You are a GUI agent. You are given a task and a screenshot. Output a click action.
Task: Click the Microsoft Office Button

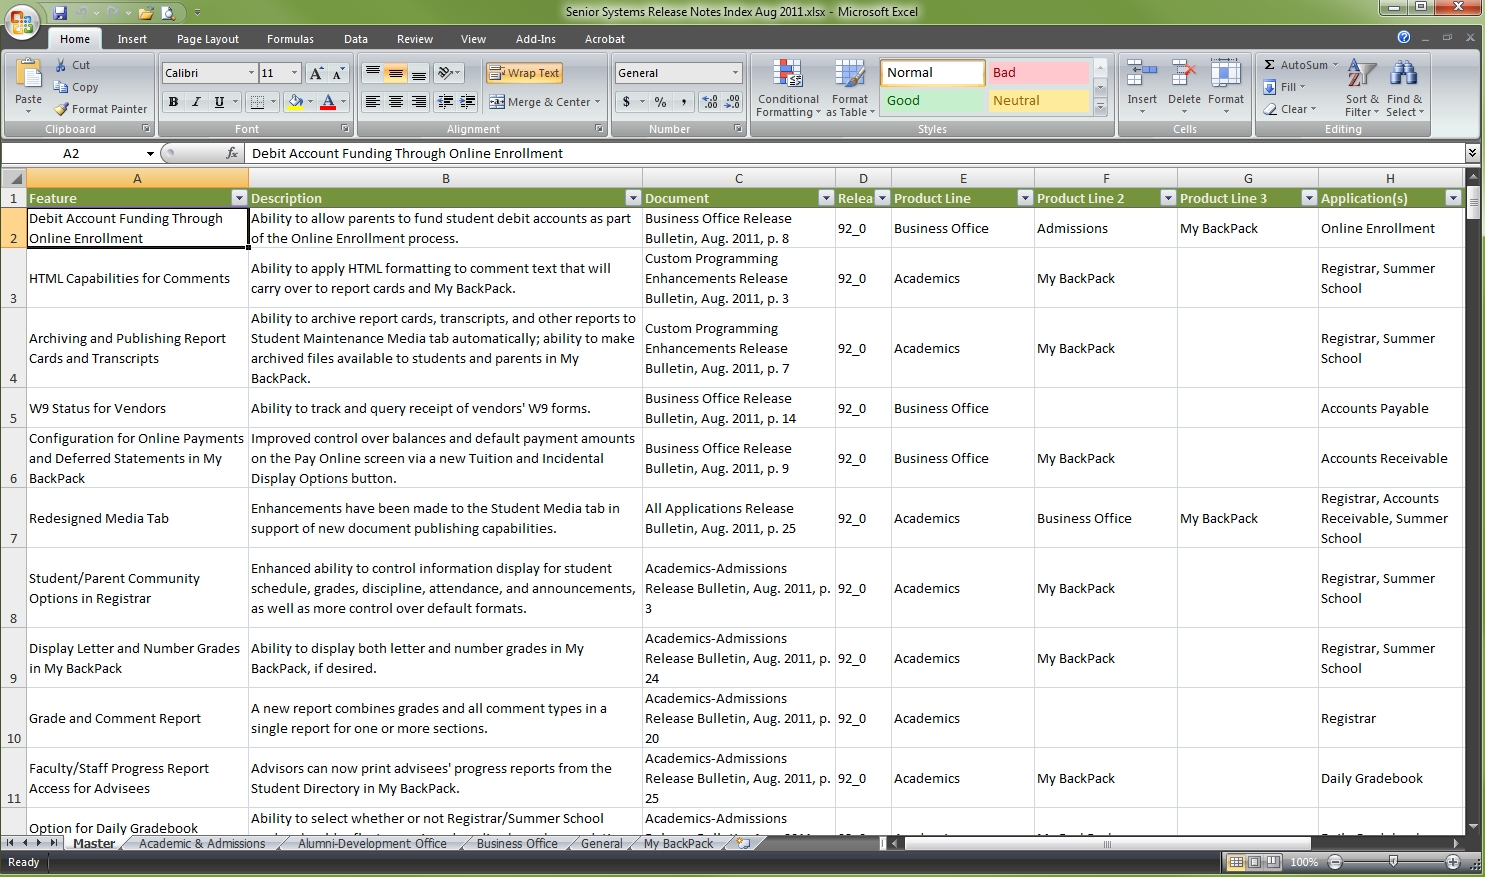pyautogui.click(x=22, y=23)
